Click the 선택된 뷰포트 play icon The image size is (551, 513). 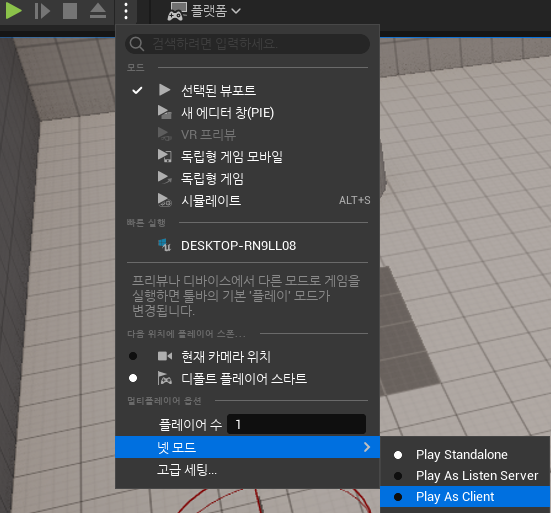(x=164, y=90)
